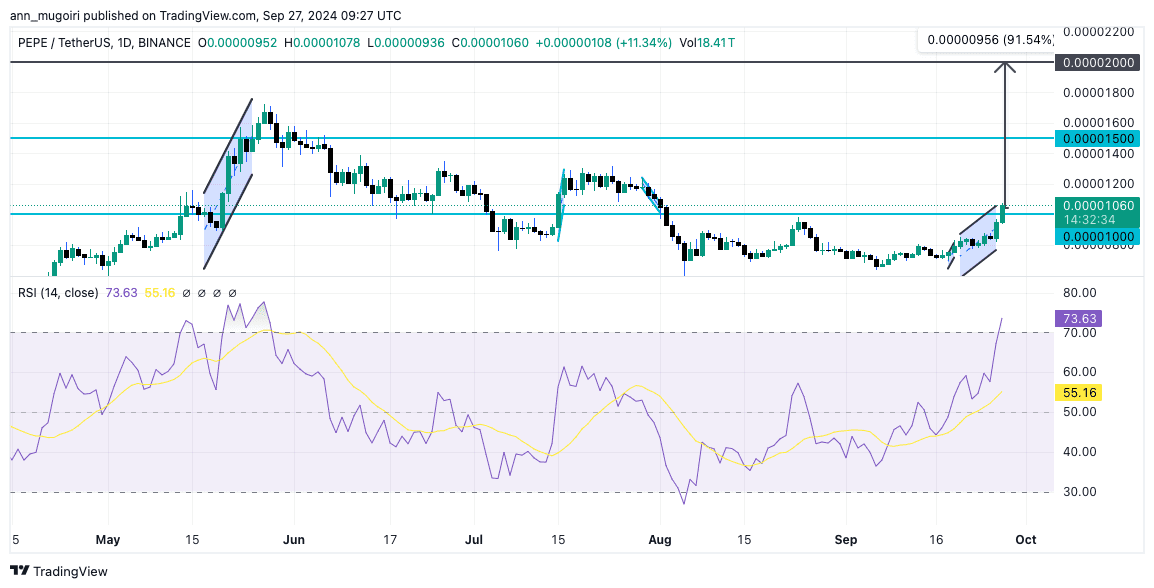This screenshot has width=1154, height=588.
Task: Select the Sep label on the time axis
Action: point(845,539)
